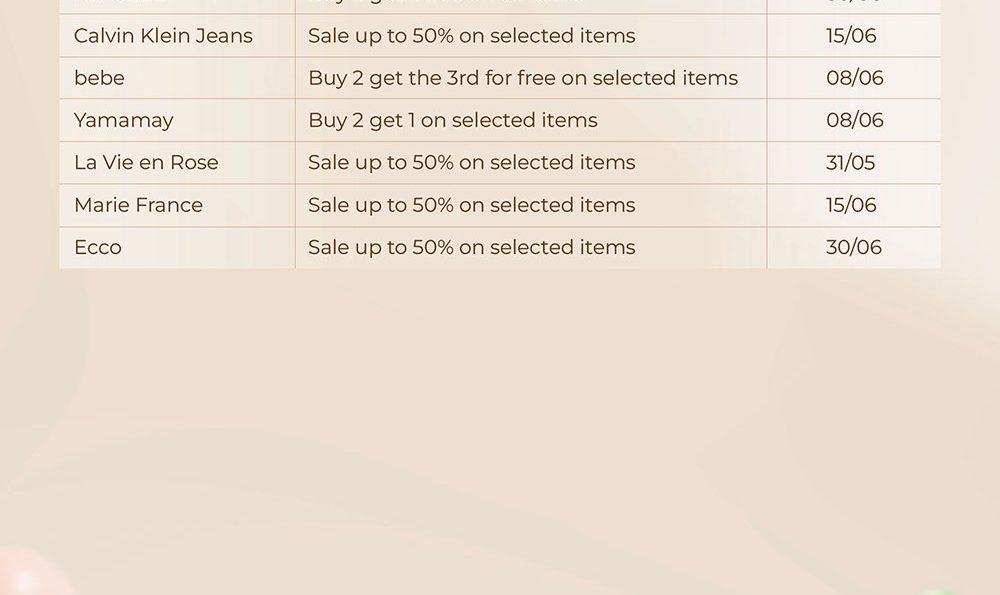
Task: Select the Ecco brand cell
Action: (177, 247)
